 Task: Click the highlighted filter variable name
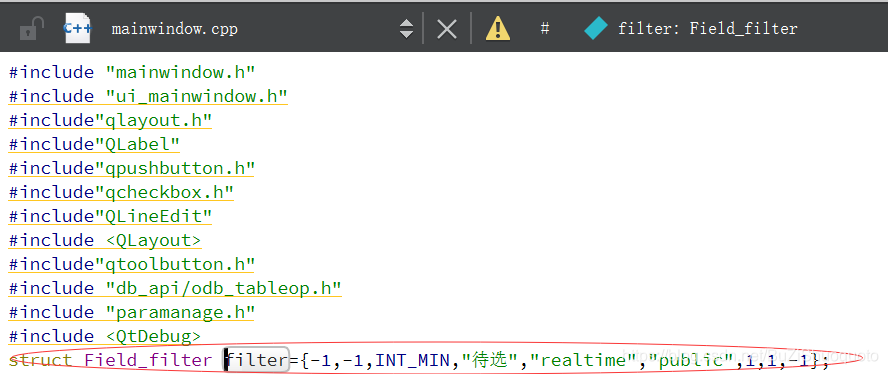click(x=257, y=360)
